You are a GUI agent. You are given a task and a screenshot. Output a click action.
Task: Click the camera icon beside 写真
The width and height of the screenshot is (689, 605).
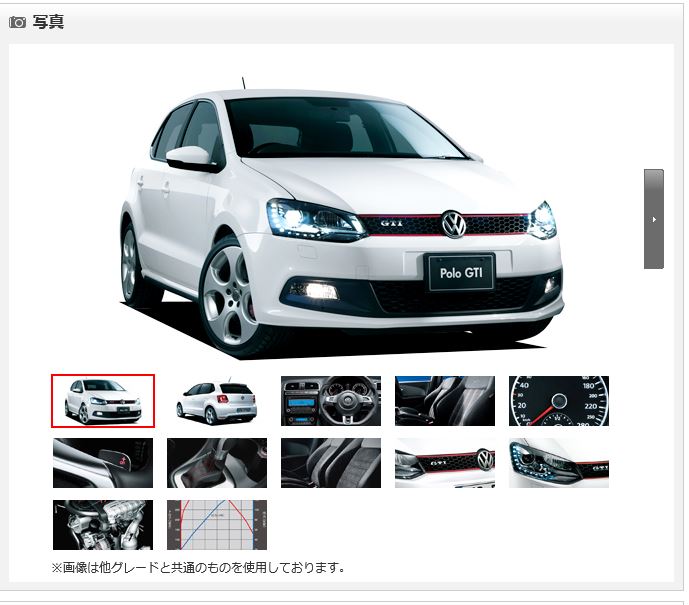[x=18, y=22]
